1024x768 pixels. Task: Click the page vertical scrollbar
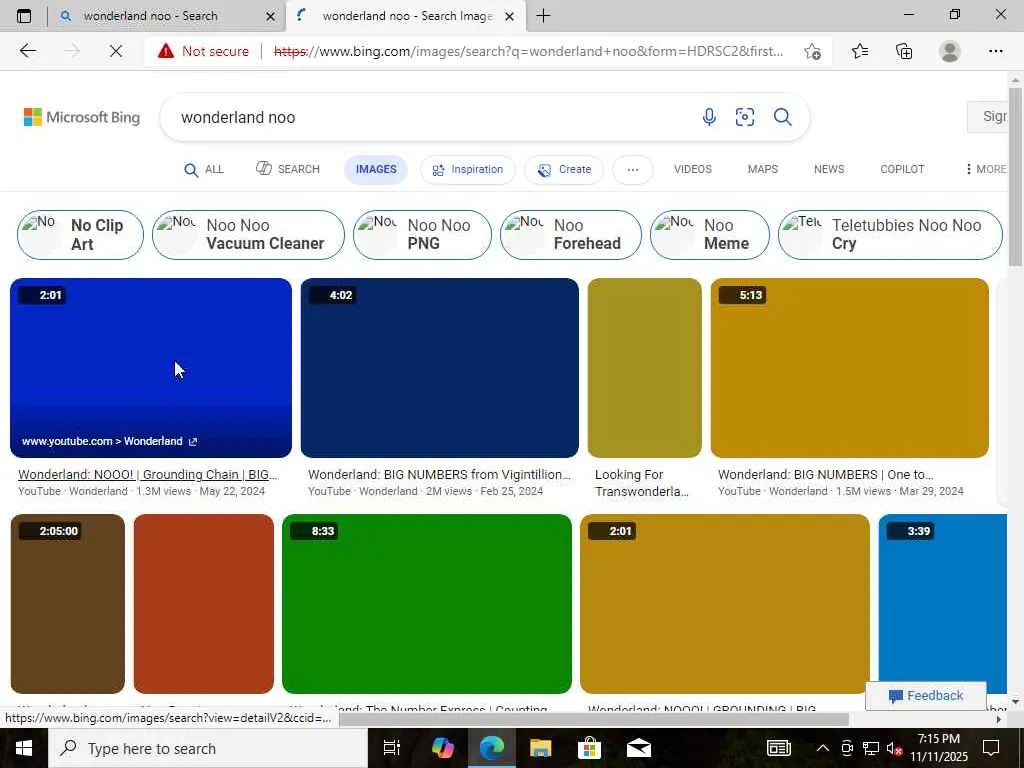(x=1015, y=176)
